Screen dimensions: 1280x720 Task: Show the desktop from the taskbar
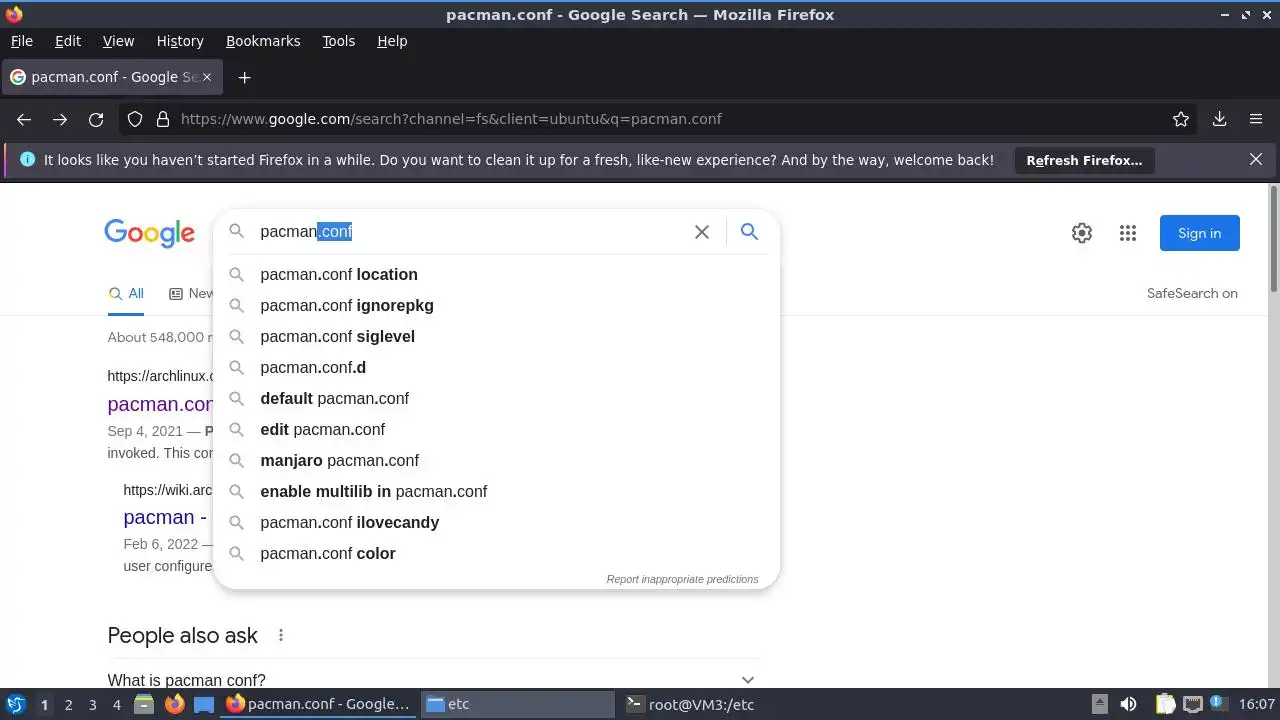(204, 704)
